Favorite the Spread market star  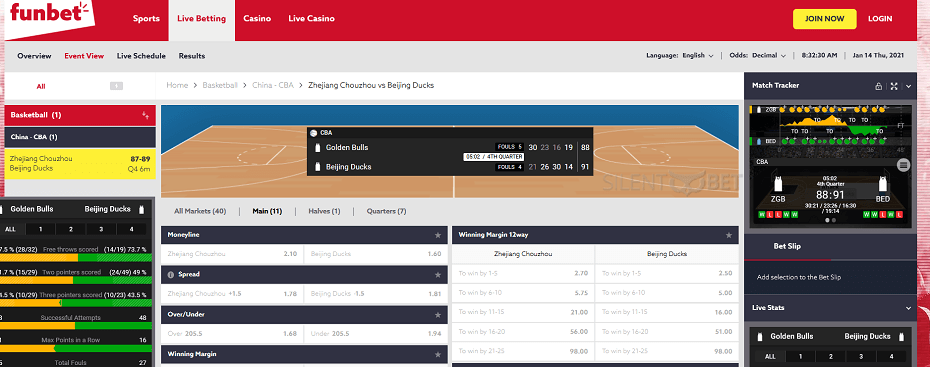click(438, 275)
